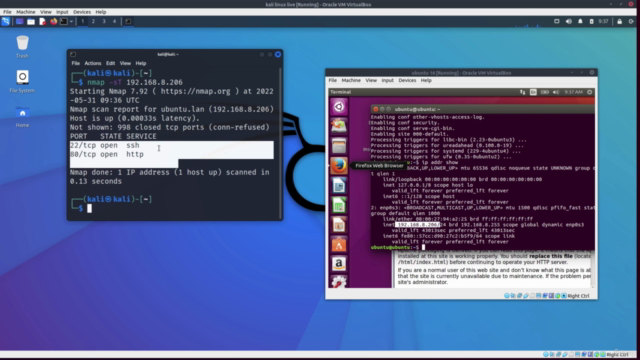Click the kali terminal vertical scrollbar
This screenshot has width=640, height=360.
tap(280, 143)
